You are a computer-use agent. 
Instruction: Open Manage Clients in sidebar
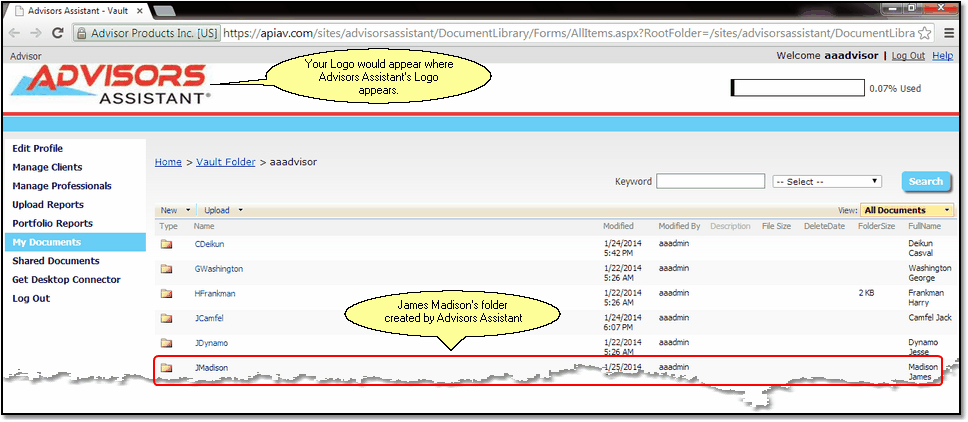(47, 167)
